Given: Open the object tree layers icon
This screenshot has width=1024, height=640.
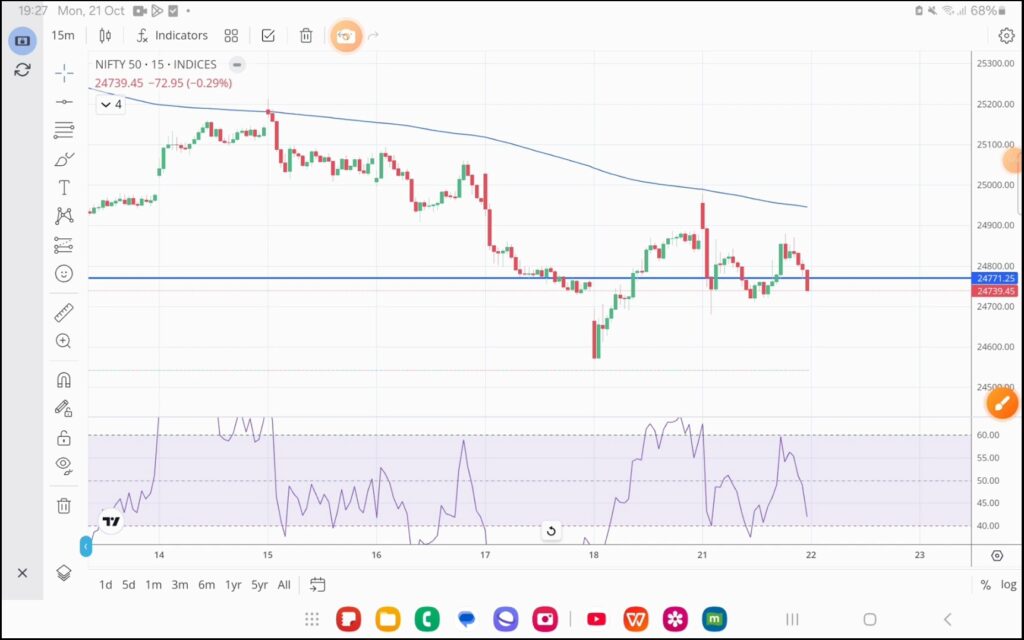Looking at the screenshot, I should [64, 573].
